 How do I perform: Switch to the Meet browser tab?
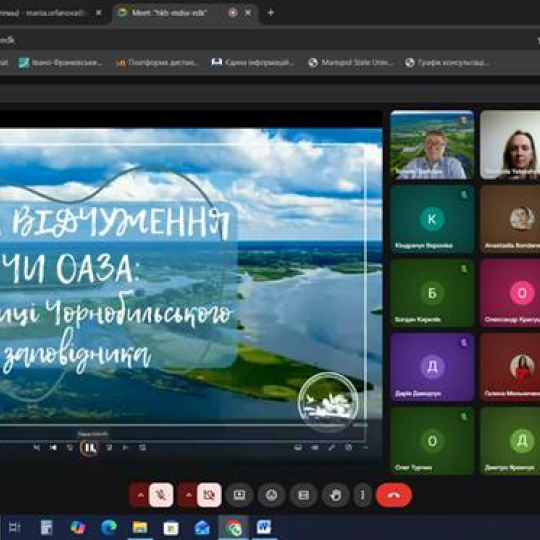point(186,13)
